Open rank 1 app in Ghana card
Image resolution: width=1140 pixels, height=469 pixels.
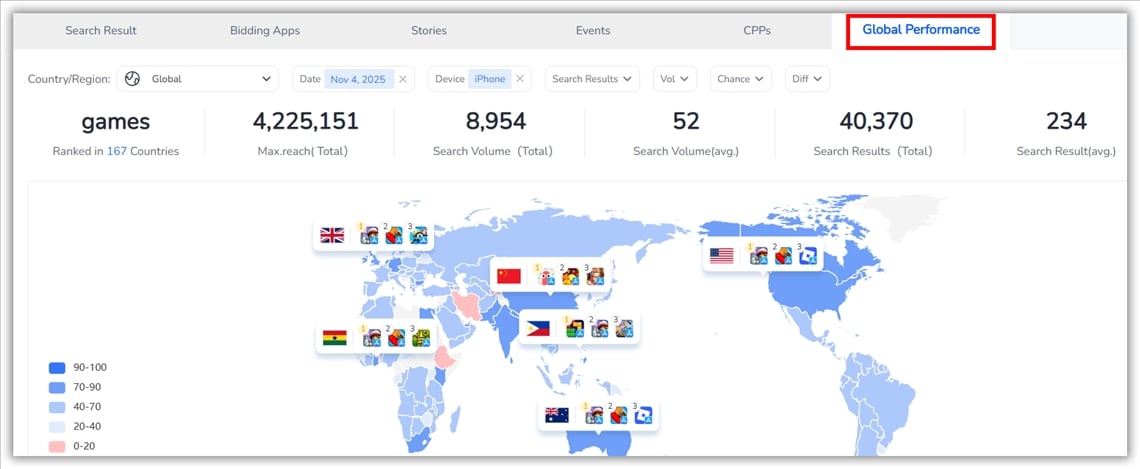pyautogui.click(x=372, y=337)
